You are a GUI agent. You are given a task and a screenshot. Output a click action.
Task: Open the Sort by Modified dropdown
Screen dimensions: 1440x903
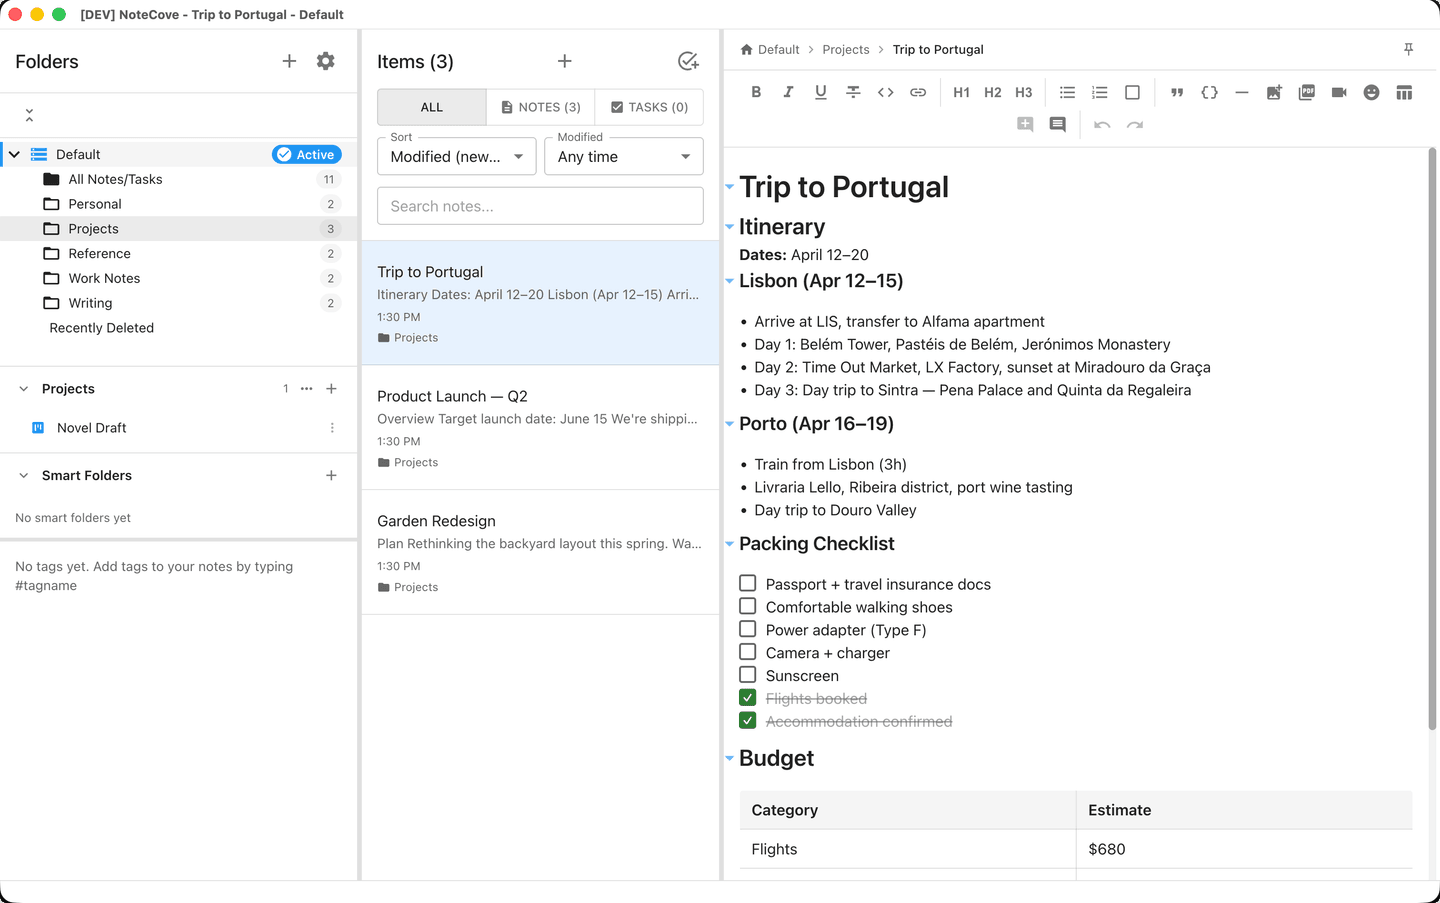456,156
